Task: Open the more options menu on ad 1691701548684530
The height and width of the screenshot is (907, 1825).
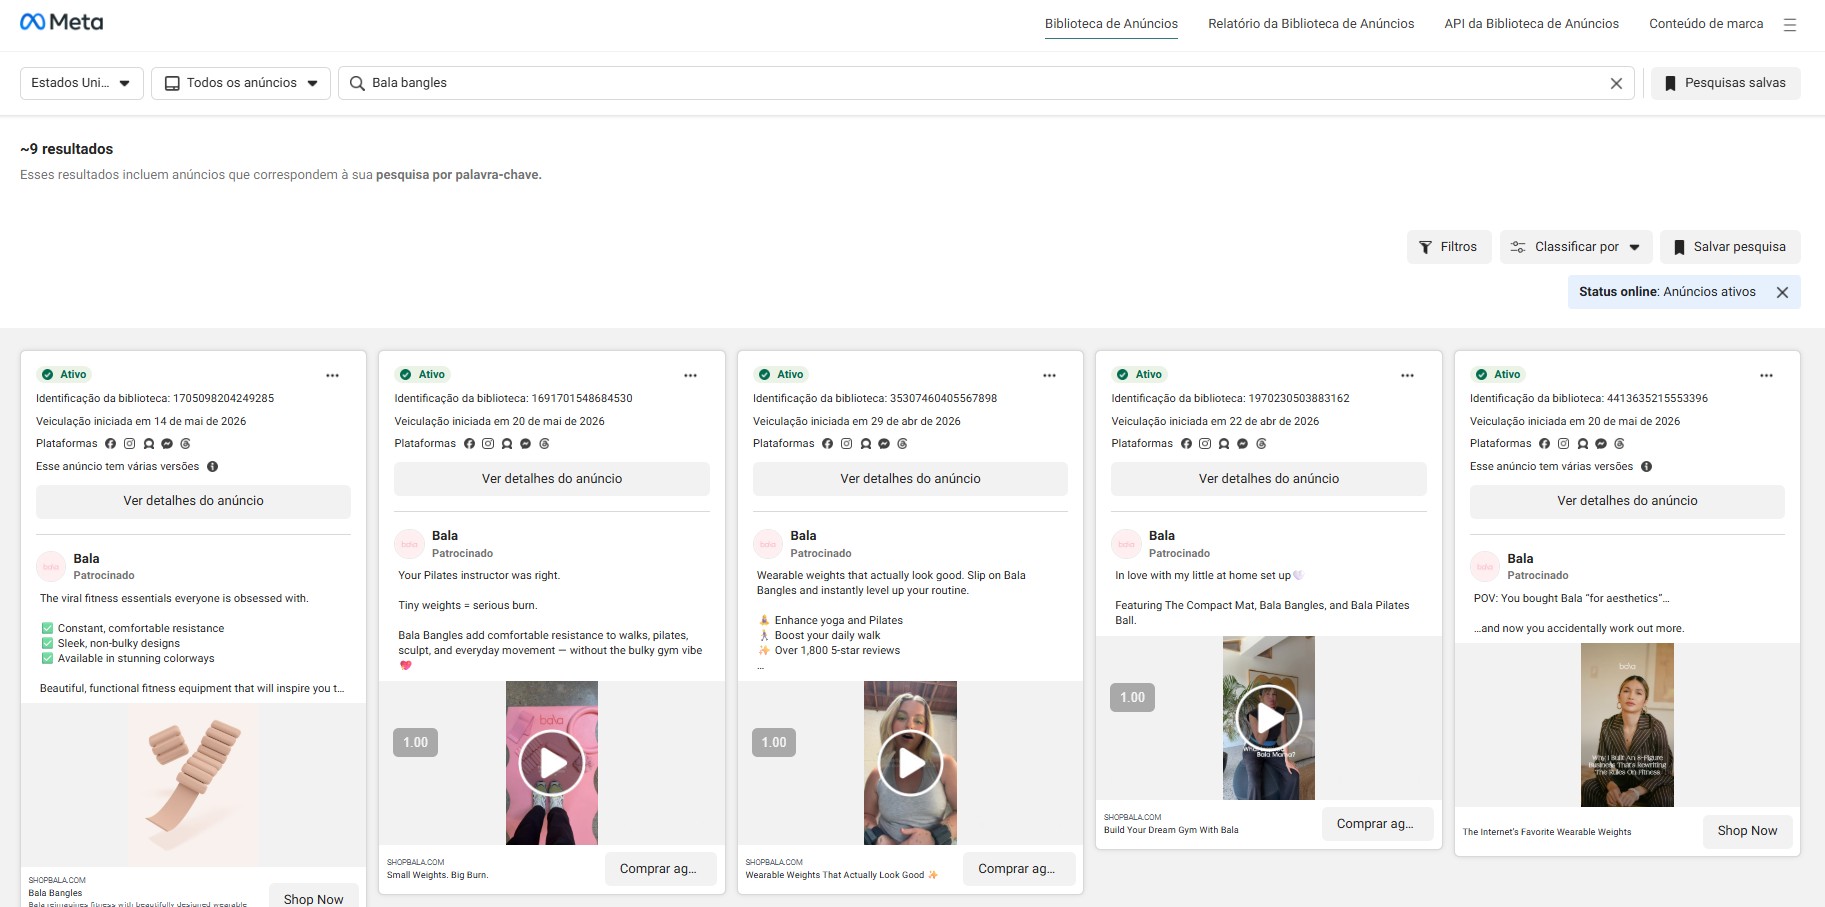Action: pyautogui.click(x=690, y=375)
